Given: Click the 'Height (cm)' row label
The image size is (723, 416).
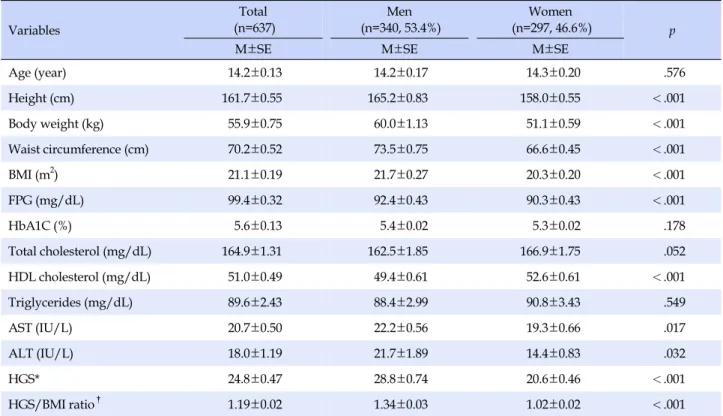Looking at the screenshot, I should [x=41, y=98].
